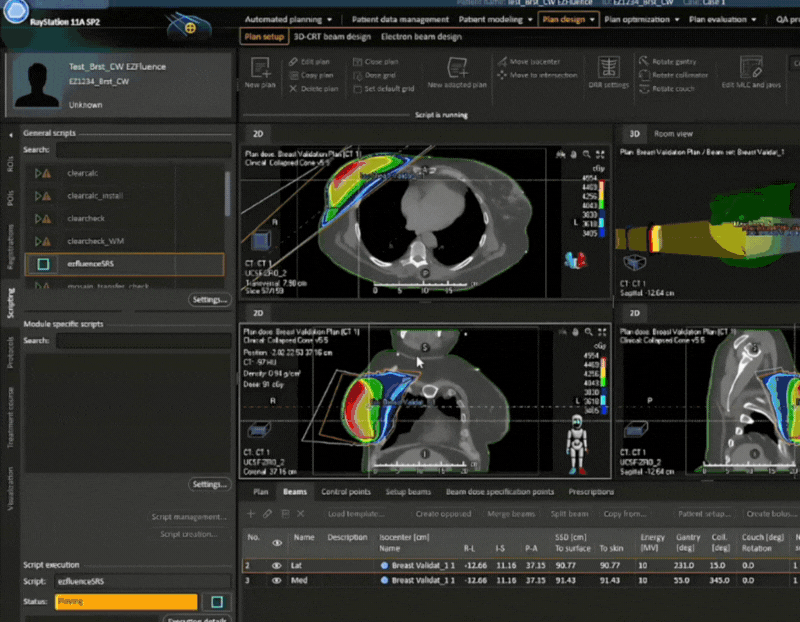
Task: Click the dose color scale in coronal view
Action: [x=603, y=384]
